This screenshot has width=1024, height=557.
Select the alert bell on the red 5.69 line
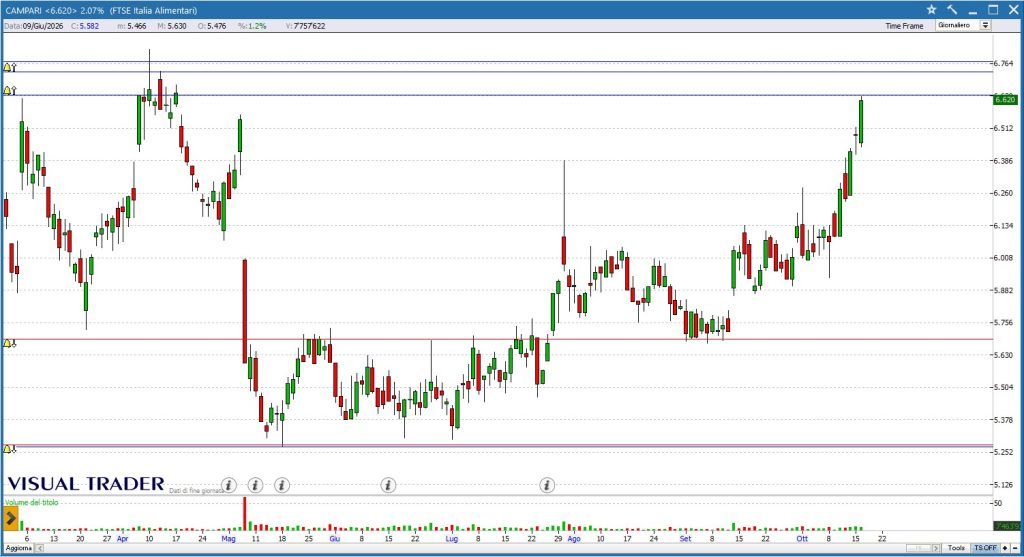pyautogui.click(x=8, y=343)
